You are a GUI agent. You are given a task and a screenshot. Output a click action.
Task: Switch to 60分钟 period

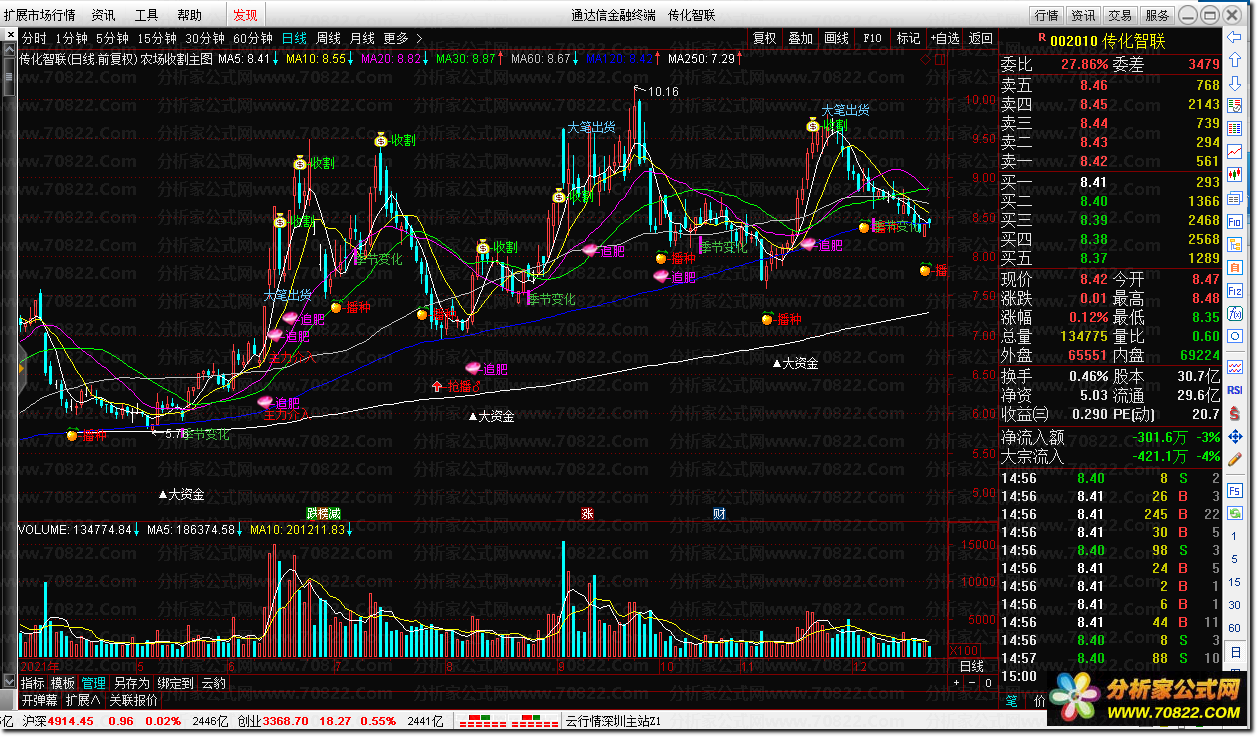point(252,38)
